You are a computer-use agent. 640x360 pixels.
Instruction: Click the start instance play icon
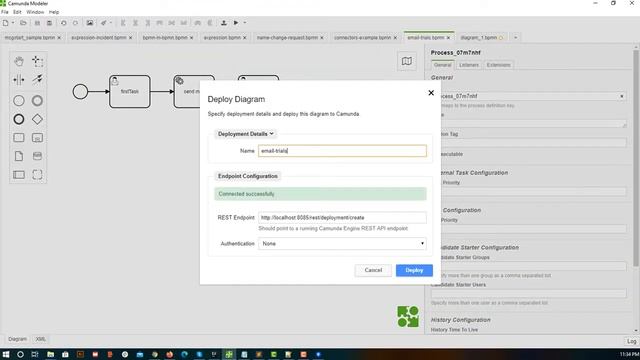coord(236,23)
